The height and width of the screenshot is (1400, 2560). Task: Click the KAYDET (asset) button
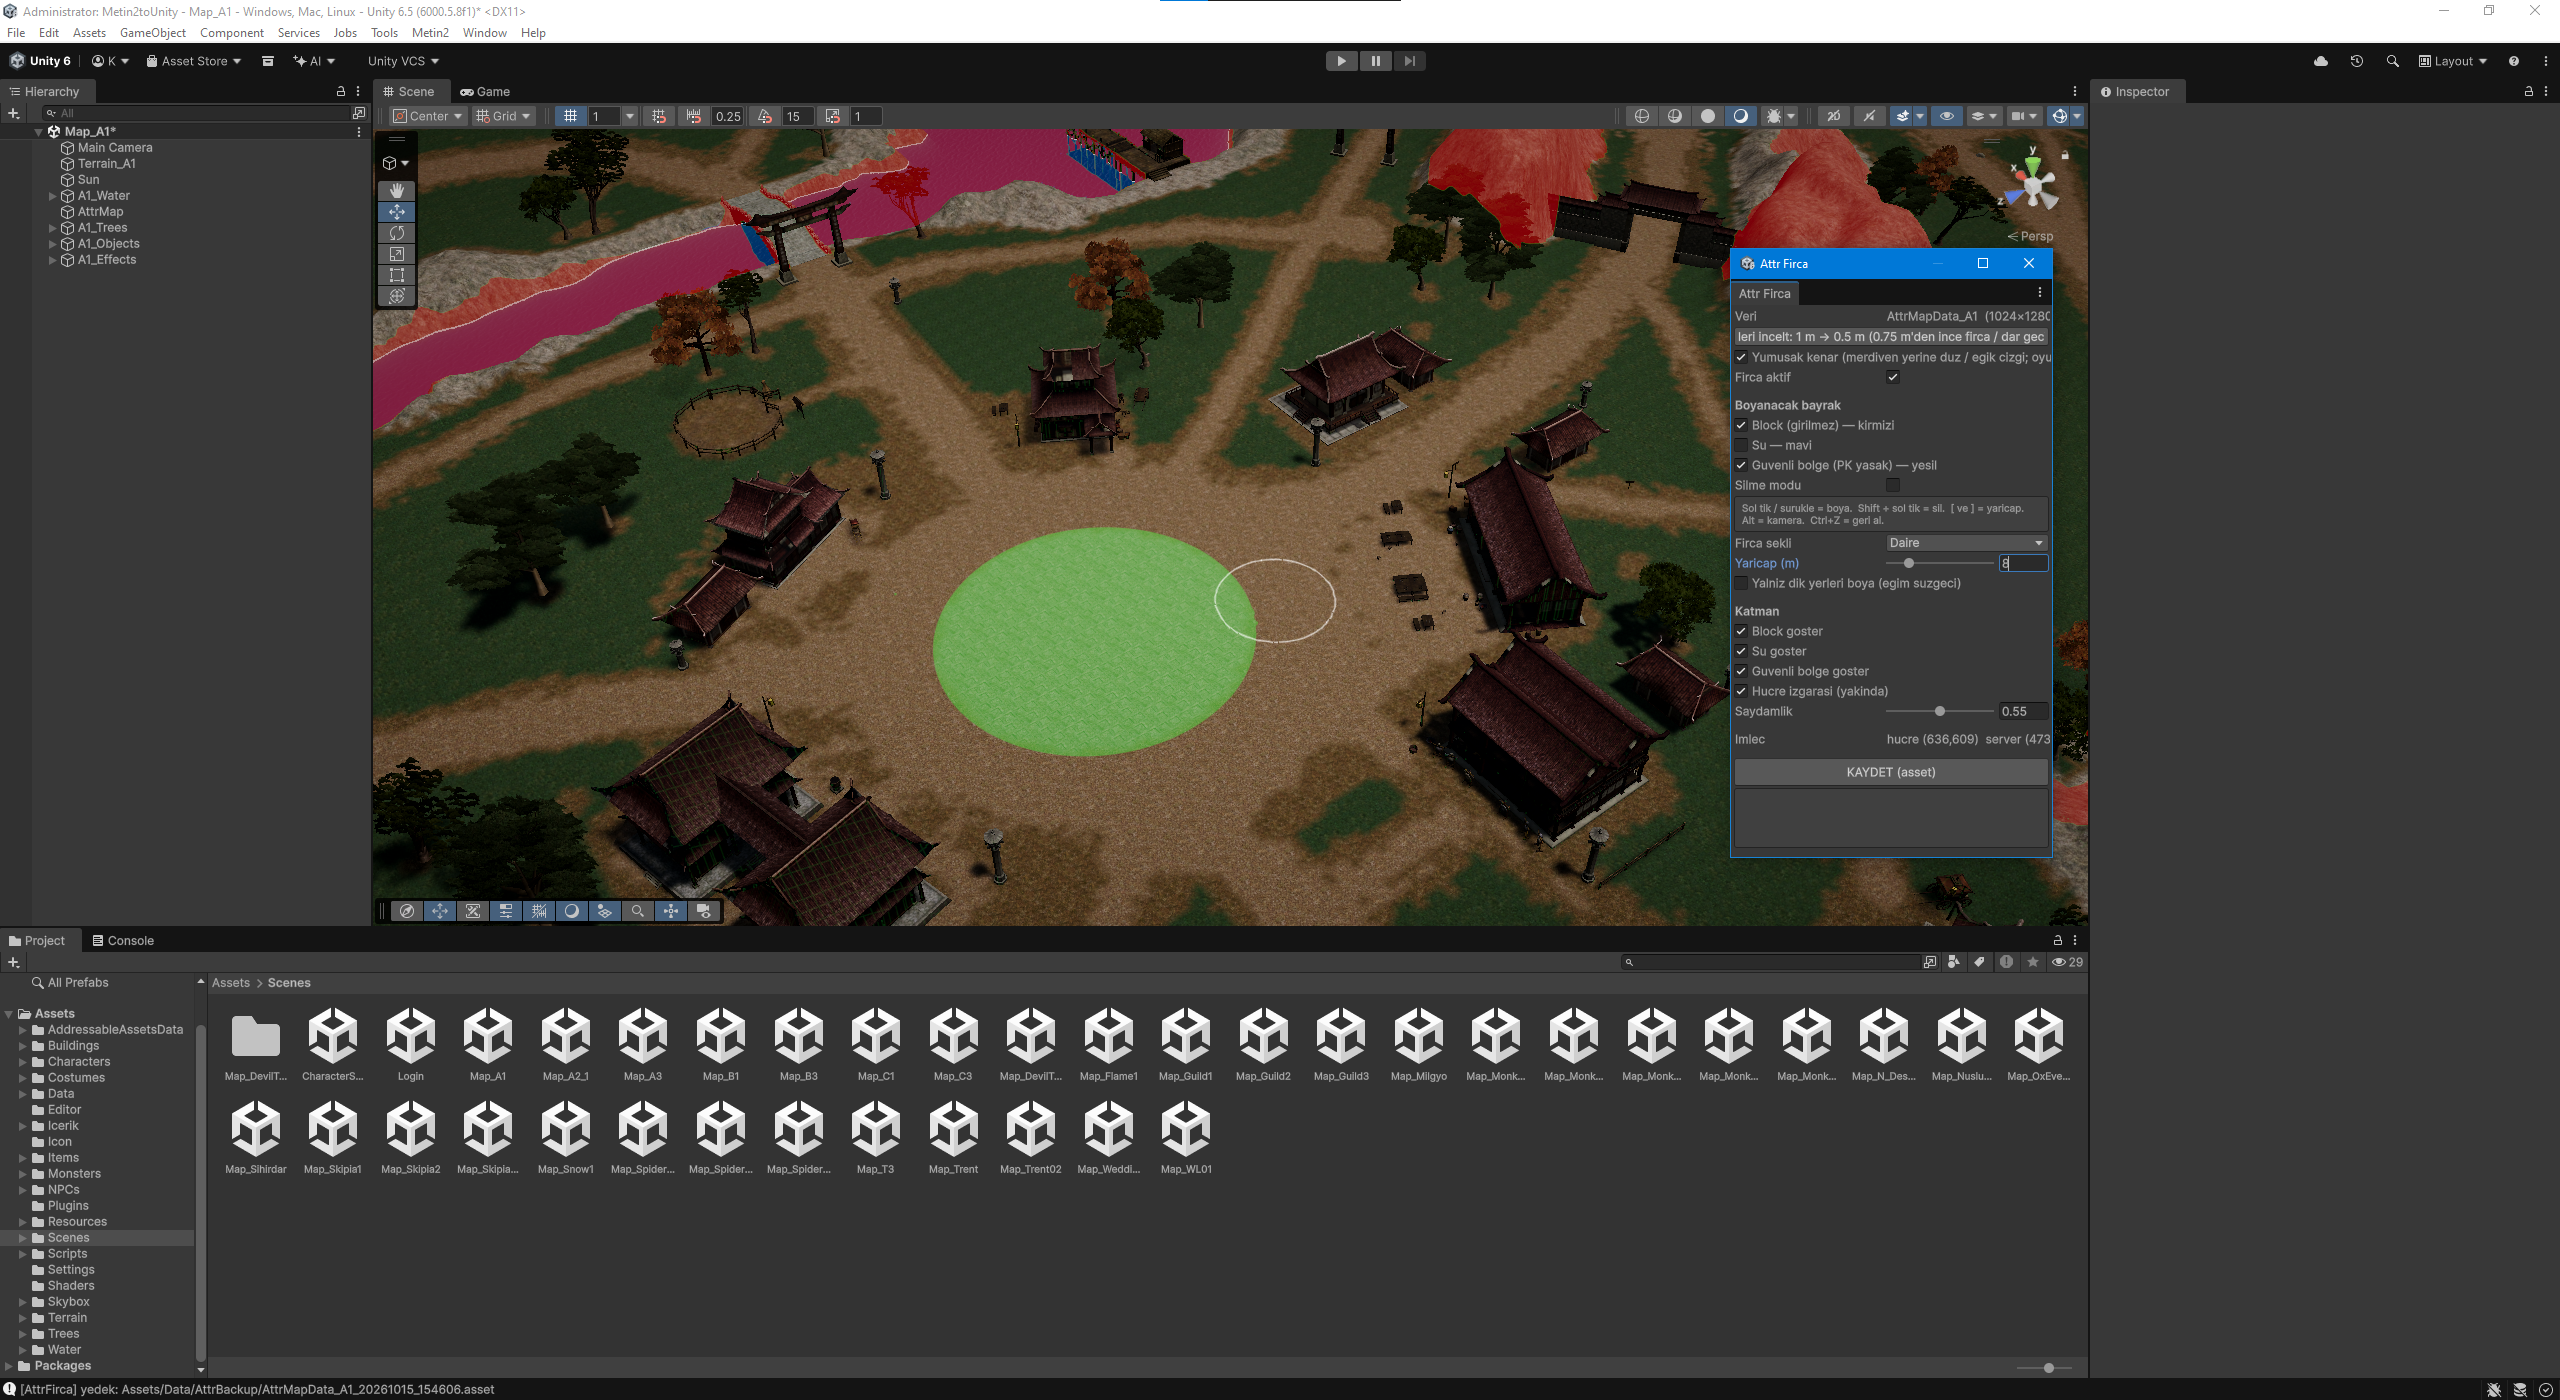(x=1890, y=772)
